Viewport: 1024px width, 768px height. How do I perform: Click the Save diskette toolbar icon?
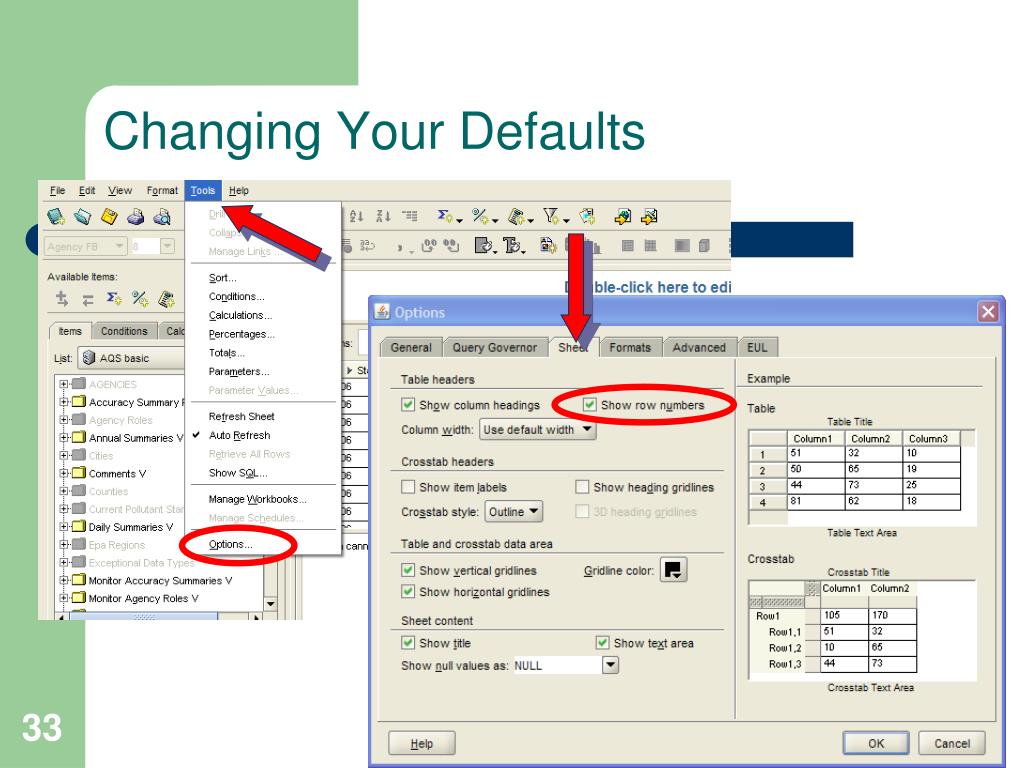(x=109, y=216)
